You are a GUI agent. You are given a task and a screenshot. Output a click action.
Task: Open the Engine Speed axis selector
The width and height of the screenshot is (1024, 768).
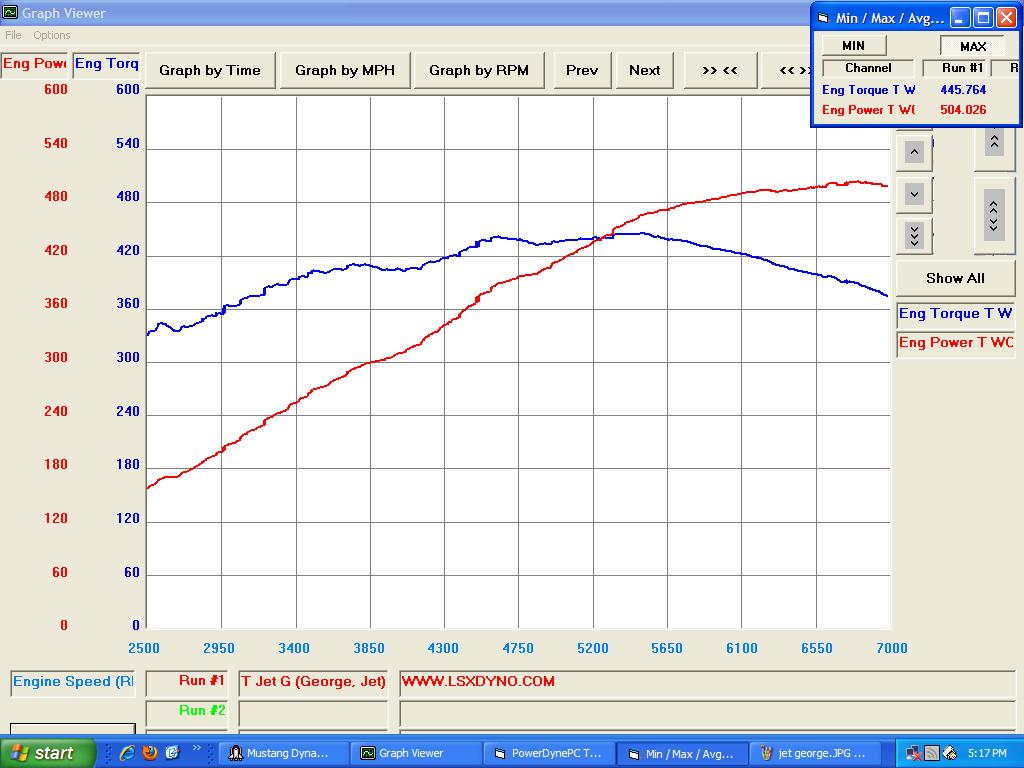pyautogui.click(x=73, y=682)
